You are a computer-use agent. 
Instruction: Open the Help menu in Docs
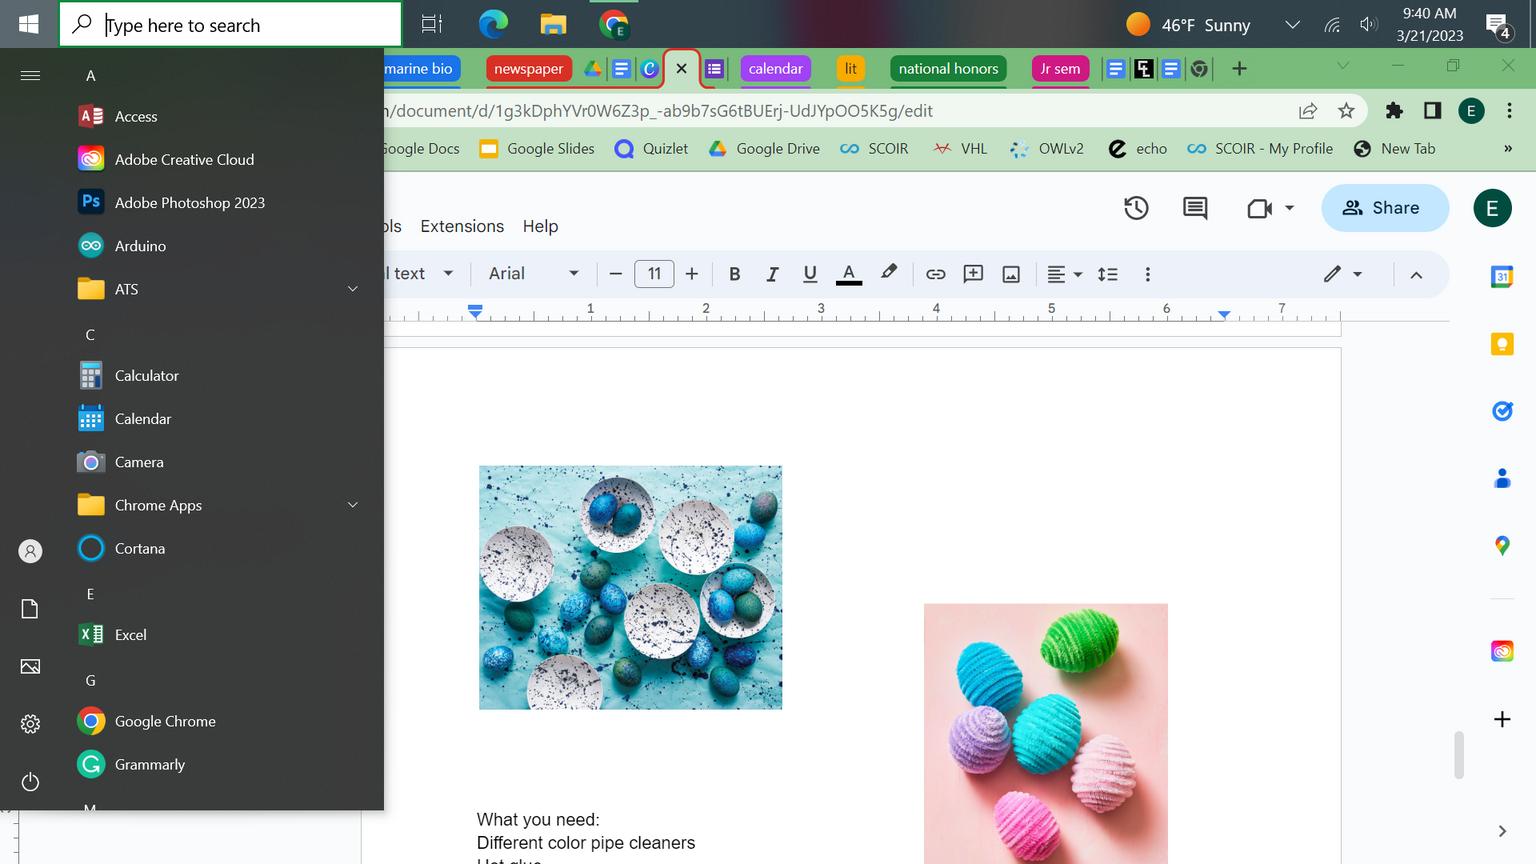[x=540, y=226]
